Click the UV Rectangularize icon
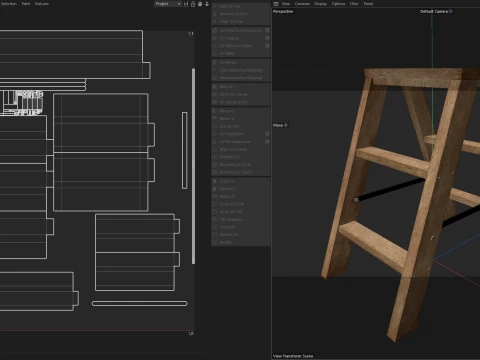The width and height of the screenshot is (480, 360). (215, 142)
